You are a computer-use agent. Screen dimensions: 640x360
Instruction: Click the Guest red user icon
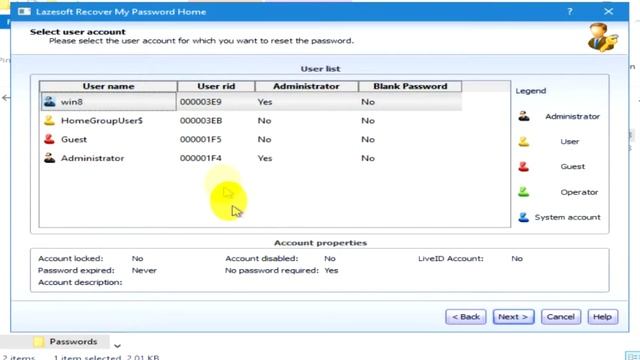[49, 139]
